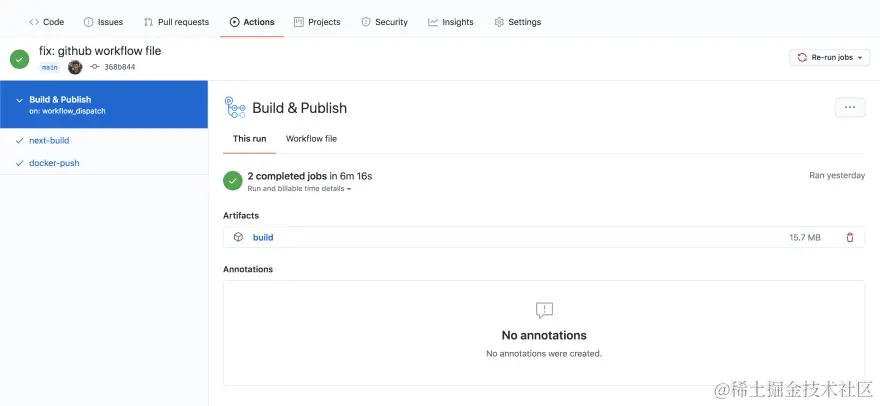Click the No annotations were created message
880x406 pixels.
[x=544, y=354]
